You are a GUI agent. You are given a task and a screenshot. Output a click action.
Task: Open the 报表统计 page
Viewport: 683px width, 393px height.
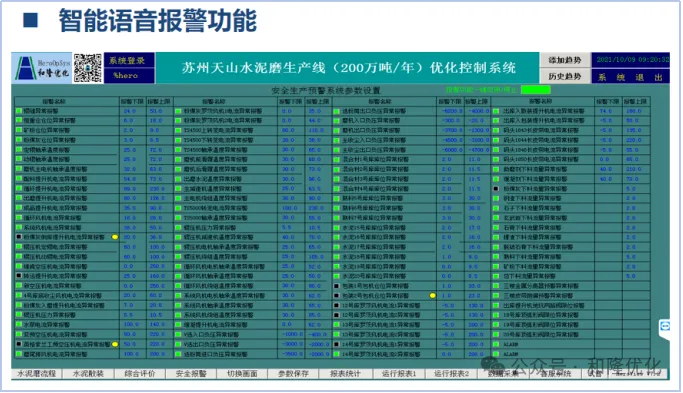[x=345, y=374]
